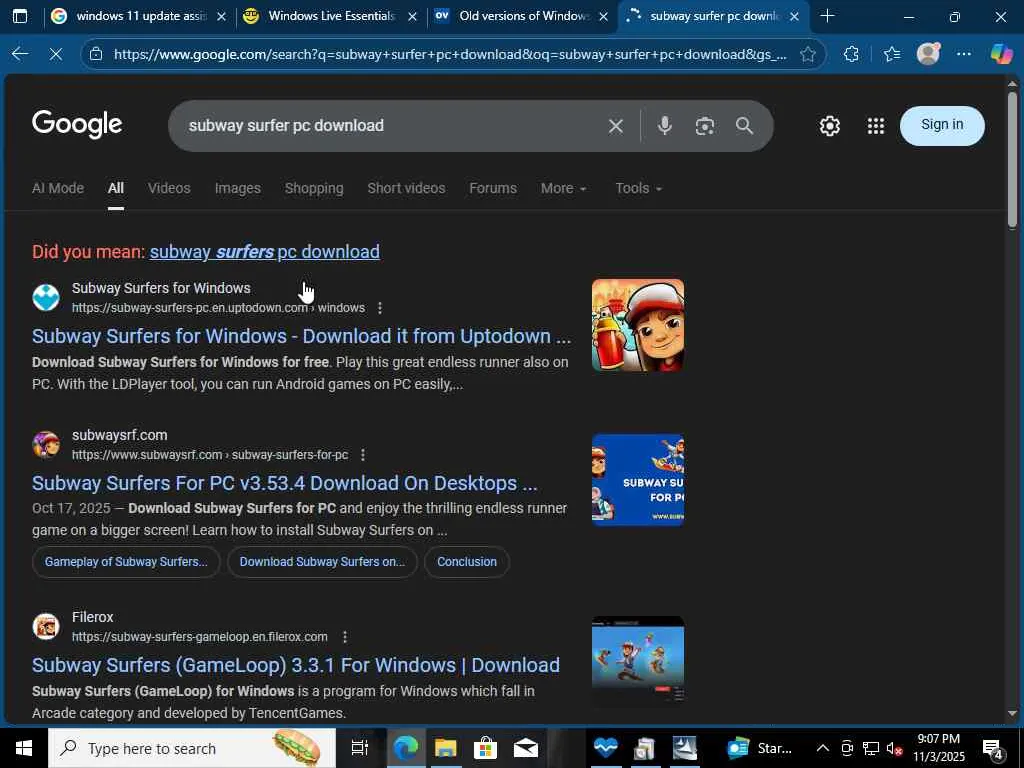Click the Conclusion sitelink chip

tap(467, 562)
